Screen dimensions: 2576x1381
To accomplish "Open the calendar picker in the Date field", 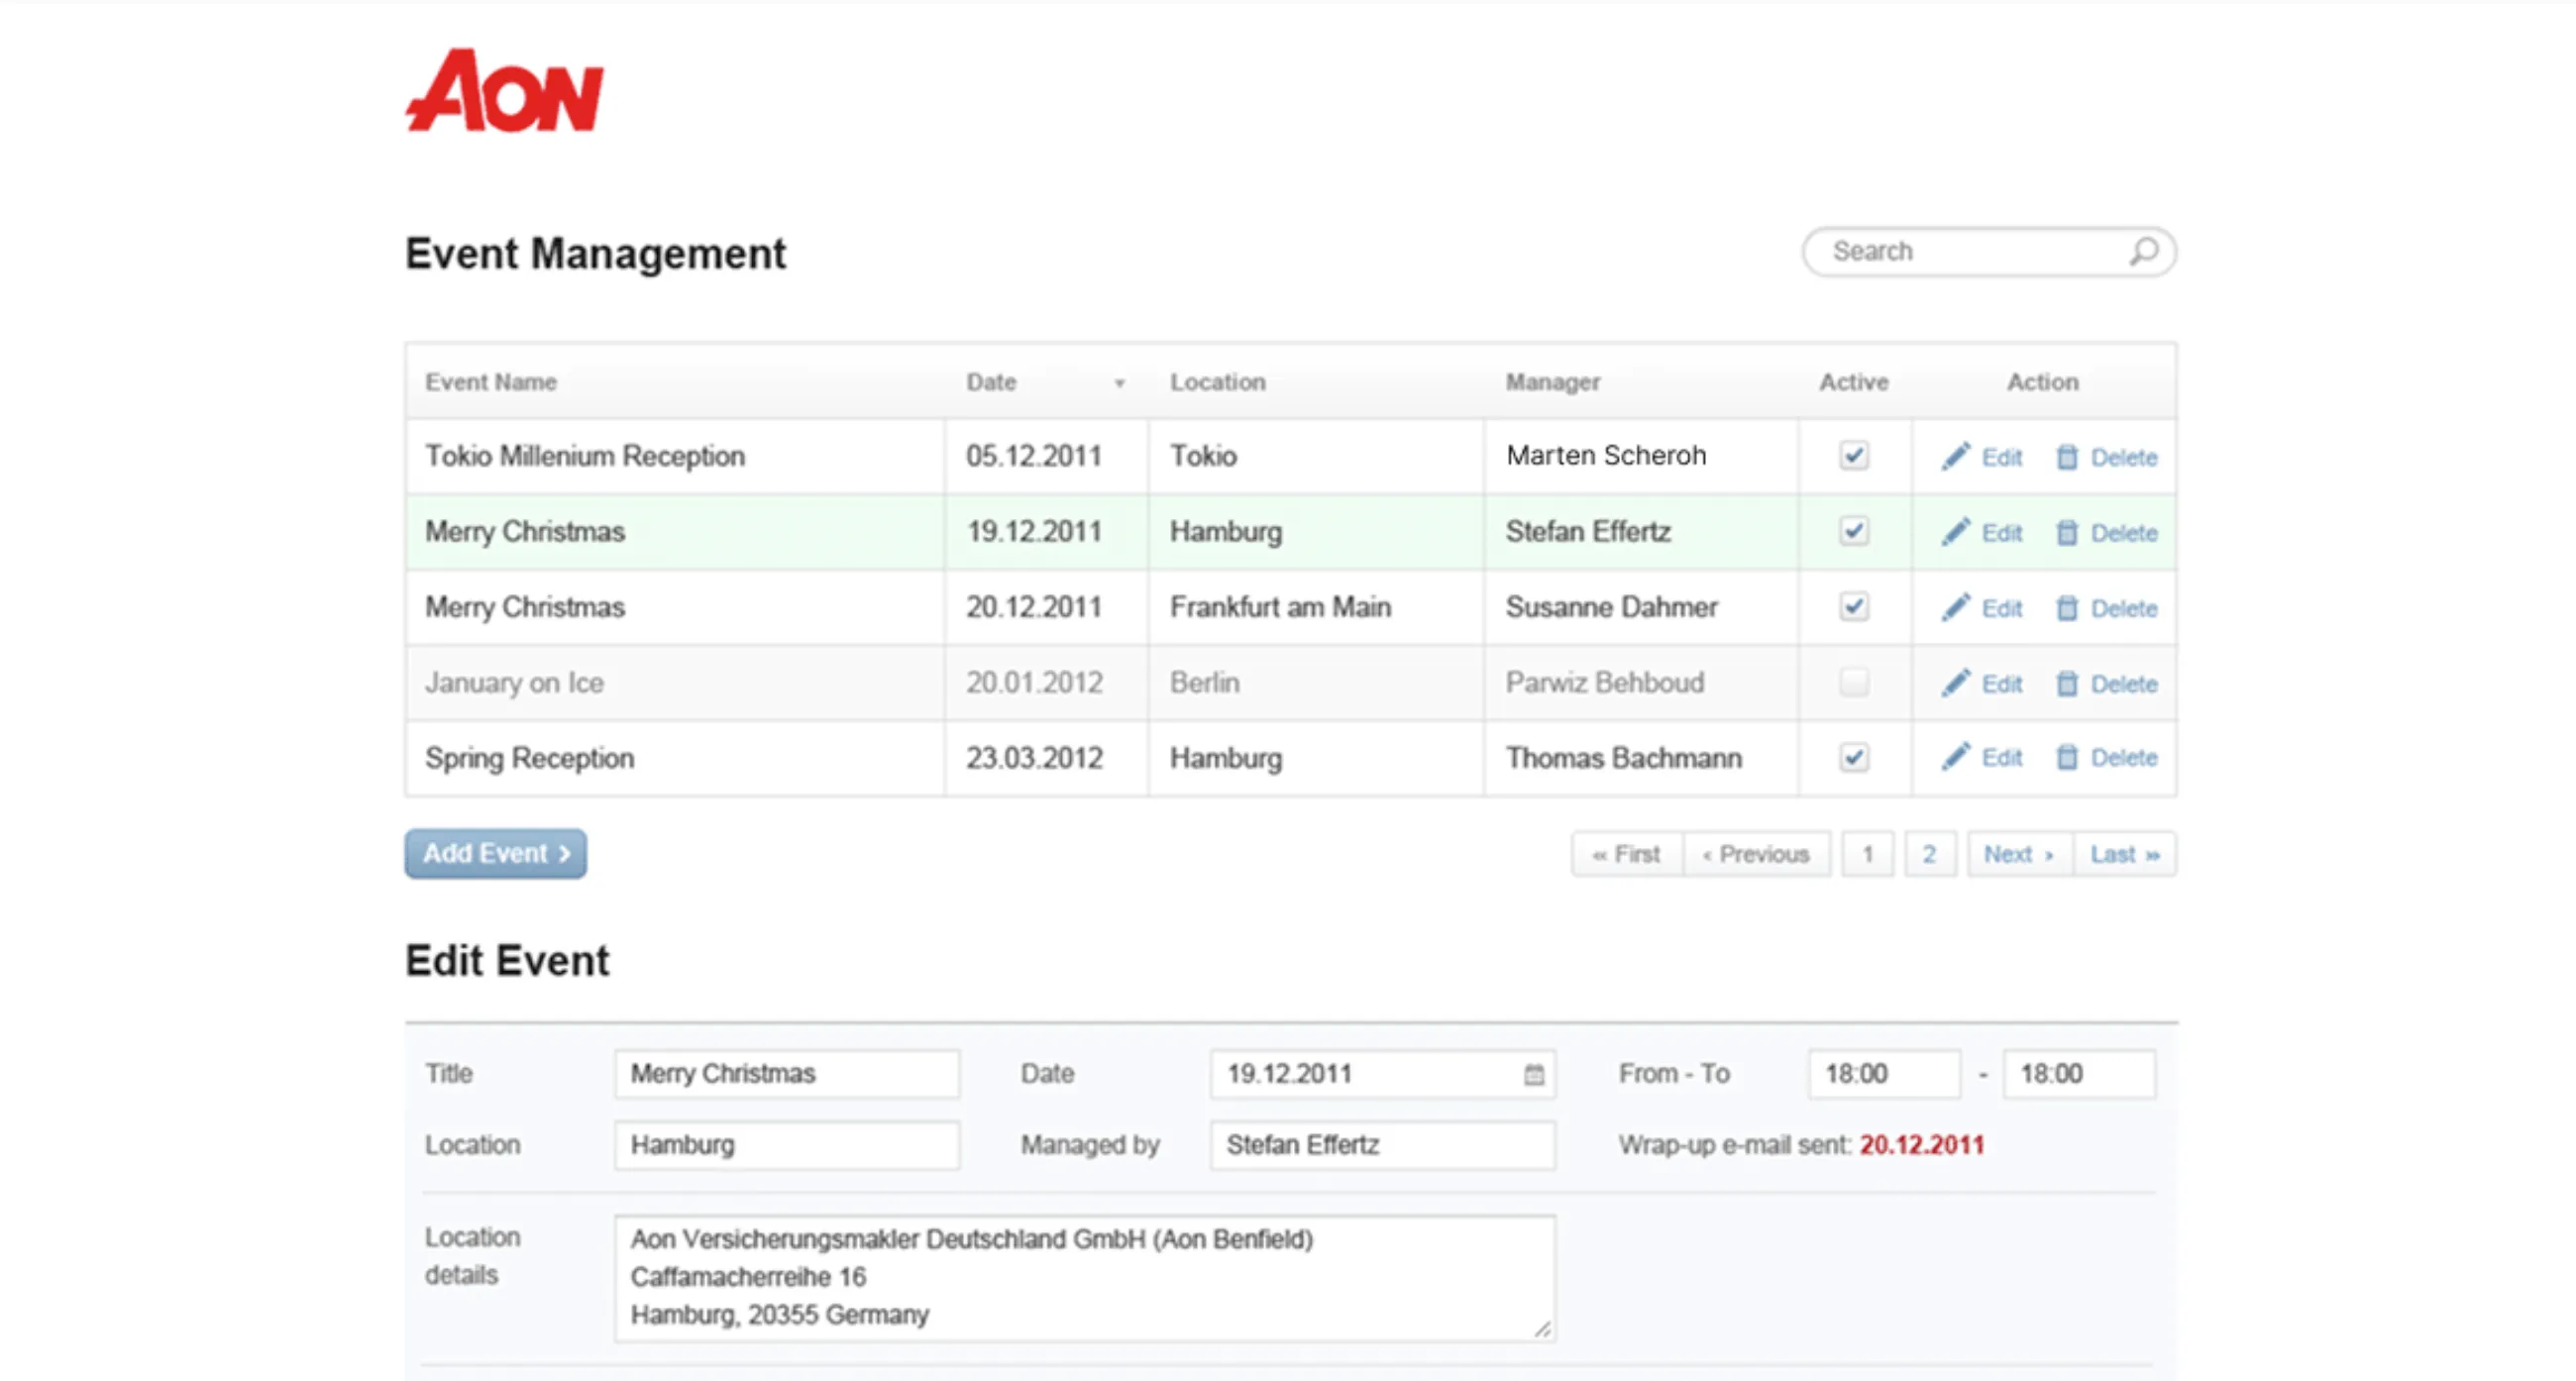I will coord(1533,1075).
